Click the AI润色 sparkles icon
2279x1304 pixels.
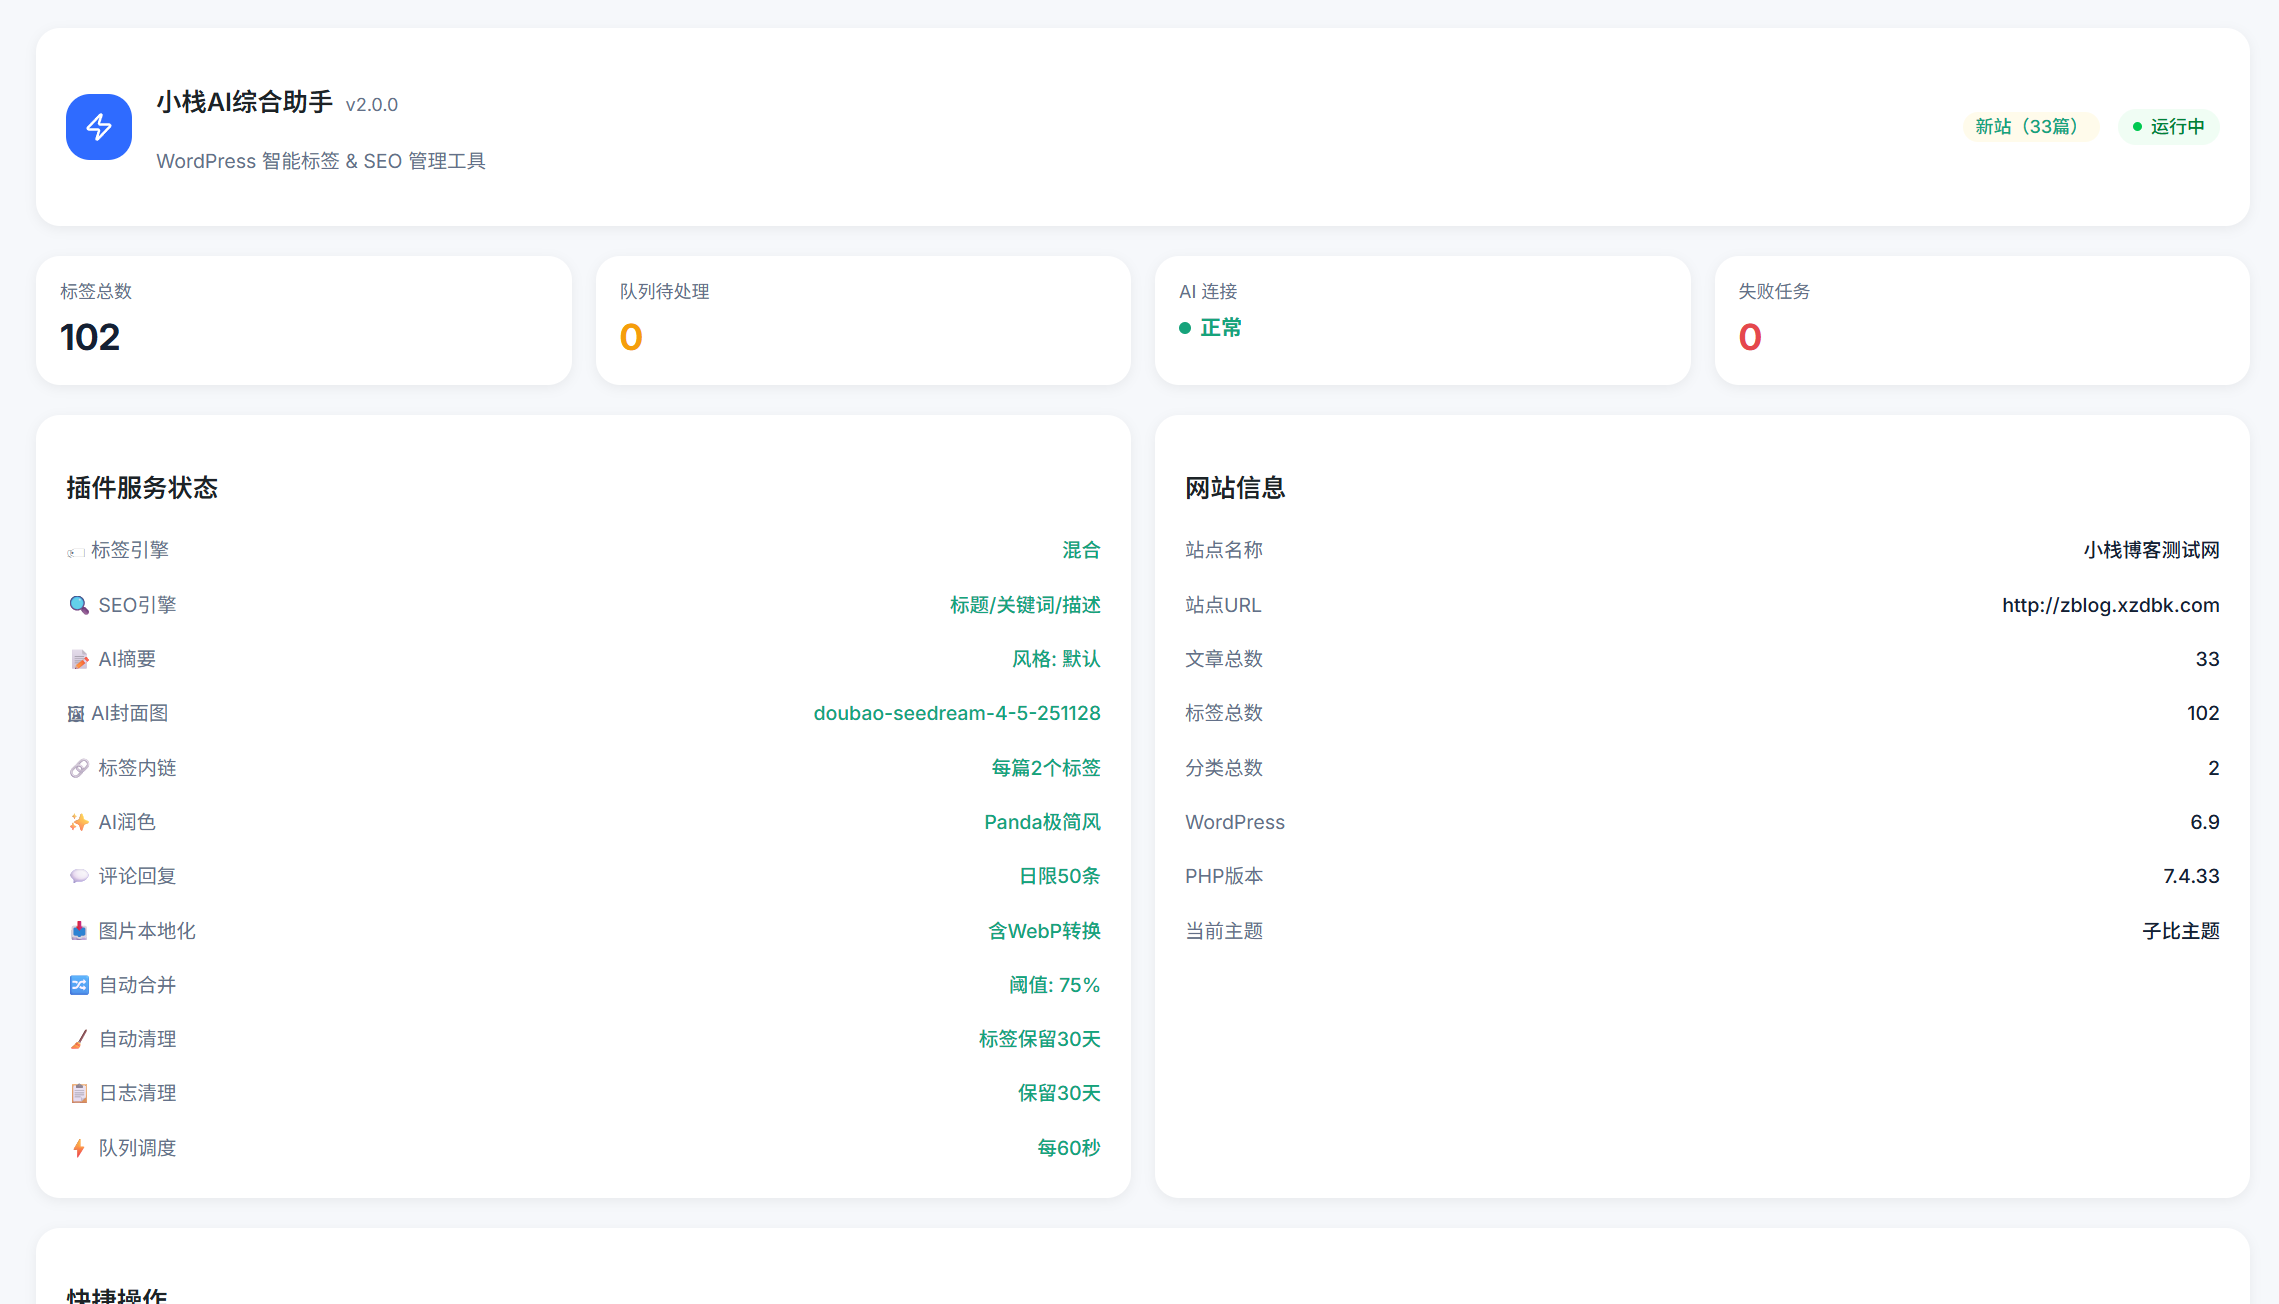point(79,822)
